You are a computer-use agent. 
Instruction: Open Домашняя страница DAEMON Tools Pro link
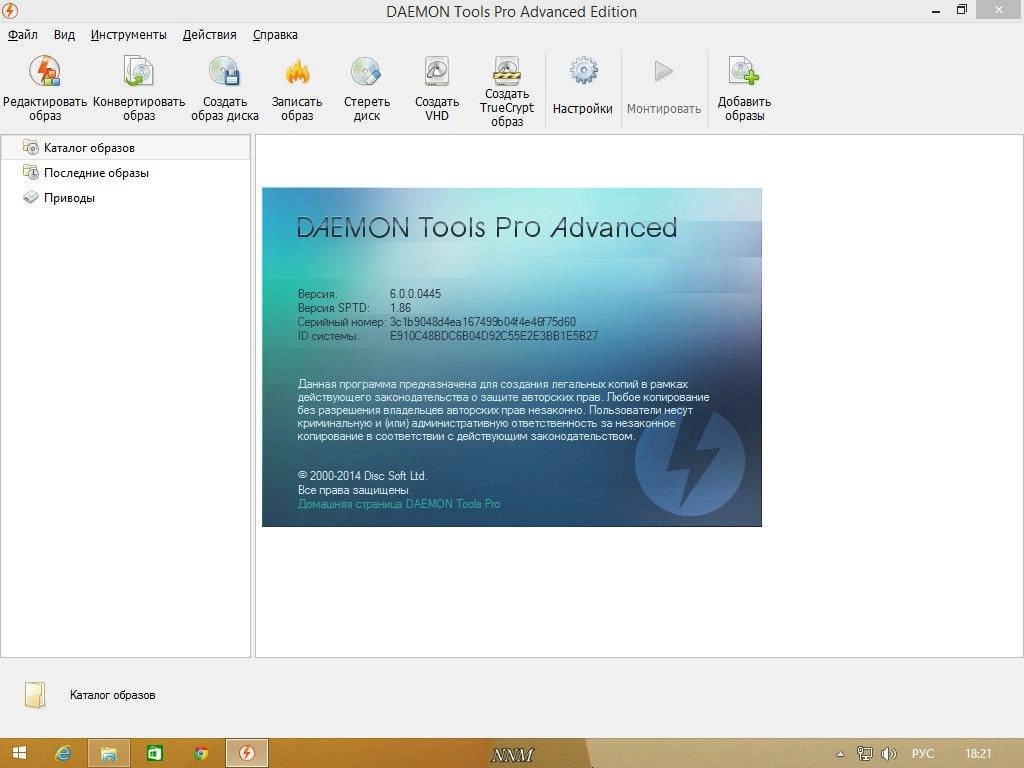click(x=399, y=504)
